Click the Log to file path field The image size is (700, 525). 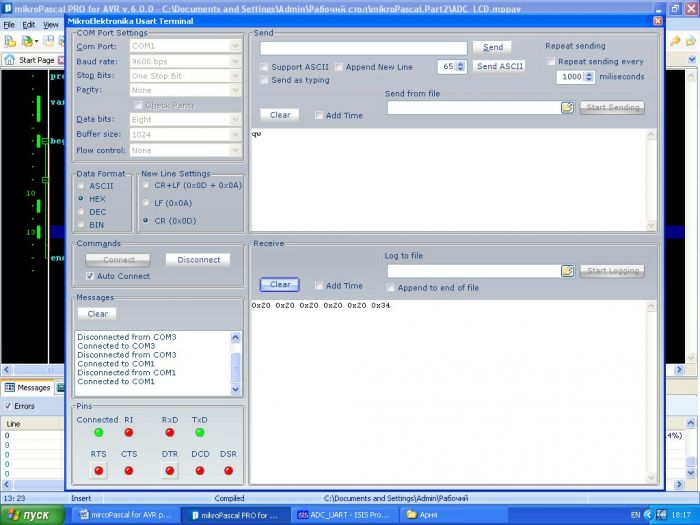click(474, 271)
